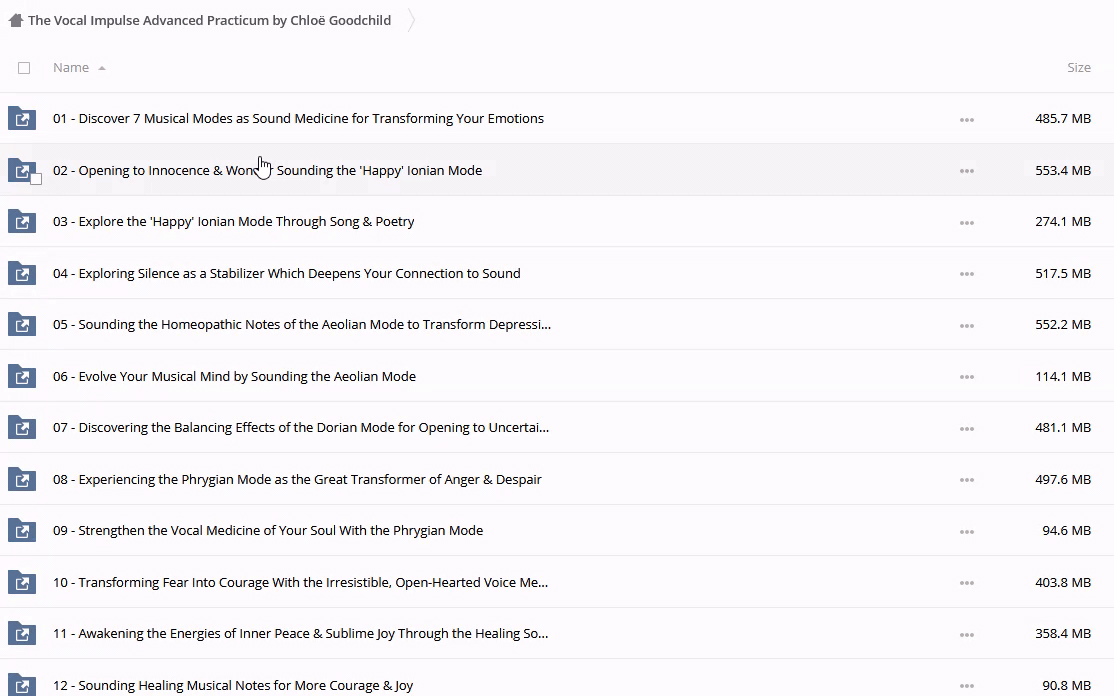The height and width of the screenshot is (696, 1114).
Task: Click the shared folder icon for item 01
Action: pyautogui.click(x=21, y=119)
